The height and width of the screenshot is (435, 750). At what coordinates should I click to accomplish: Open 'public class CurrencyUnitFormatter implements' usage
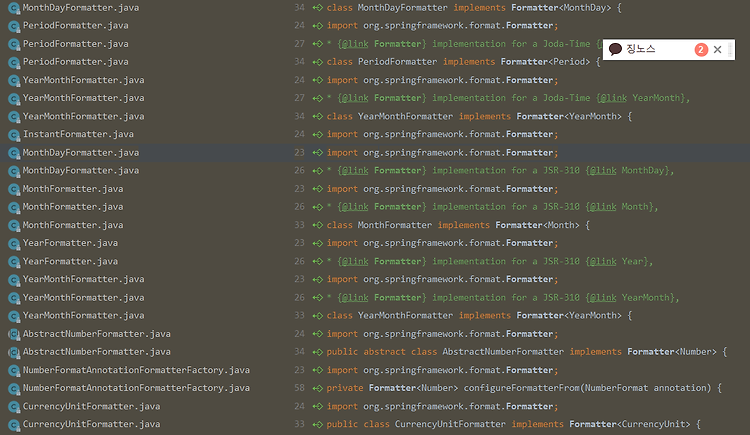(514, 424)
